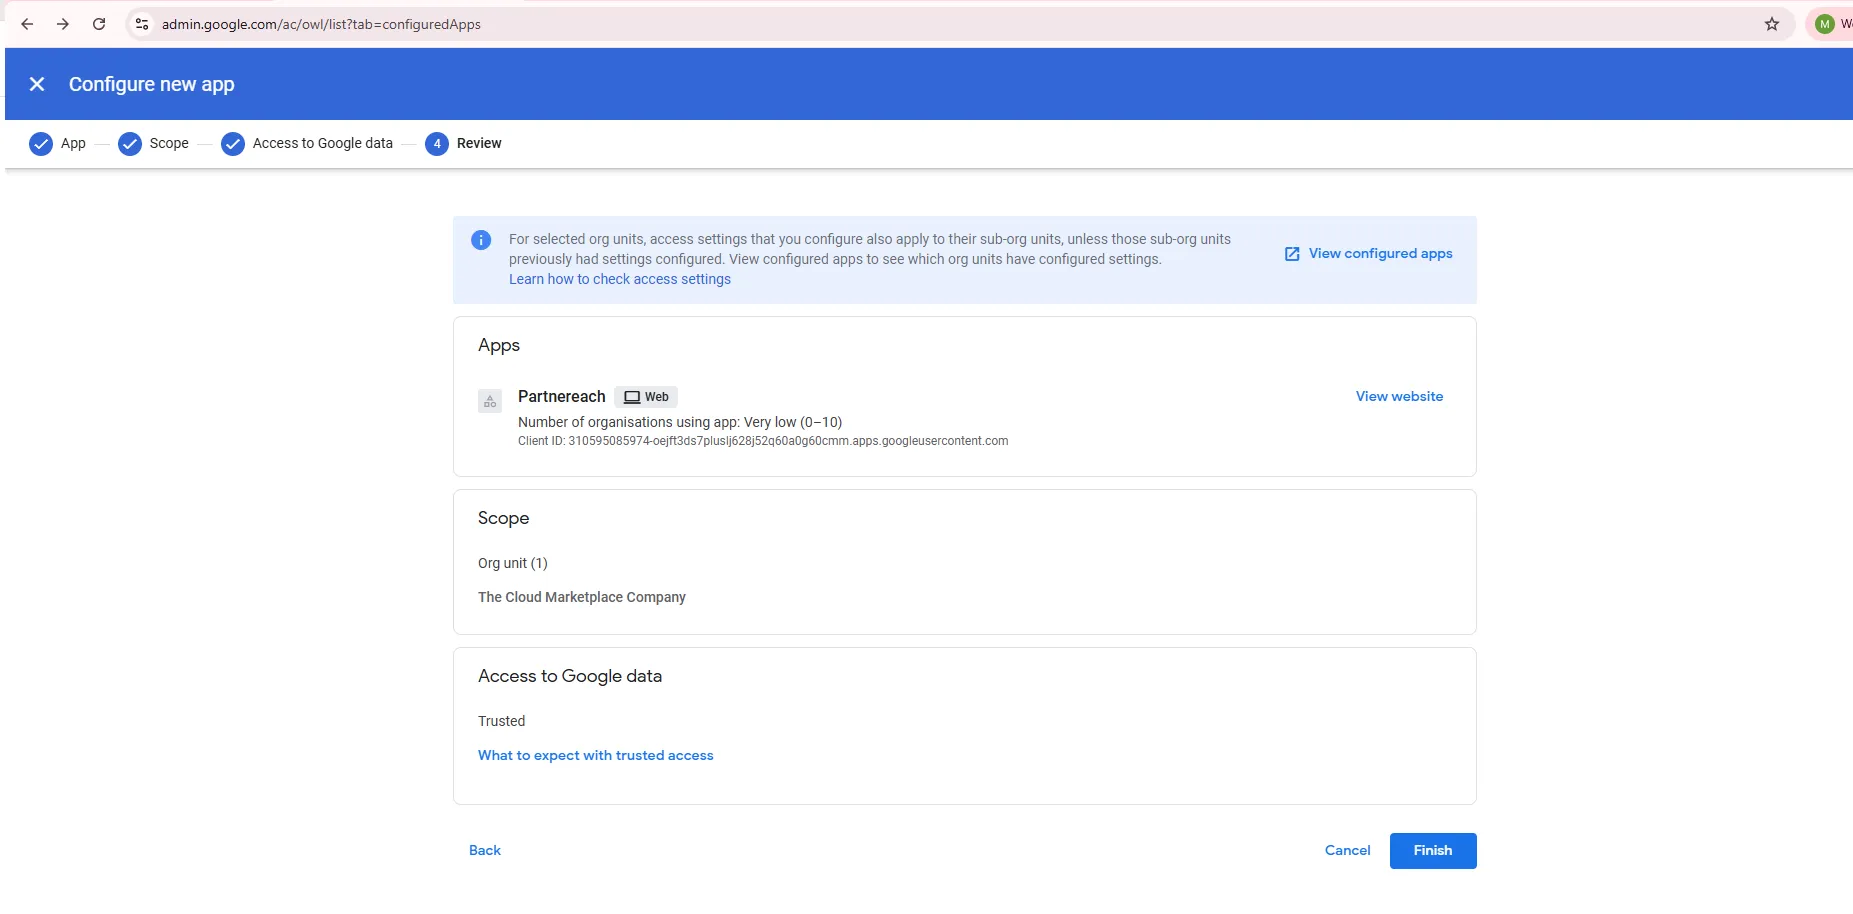Click the step 4 Review circle
Viewport: 1853px width, 914px height.
coord(437,144)
